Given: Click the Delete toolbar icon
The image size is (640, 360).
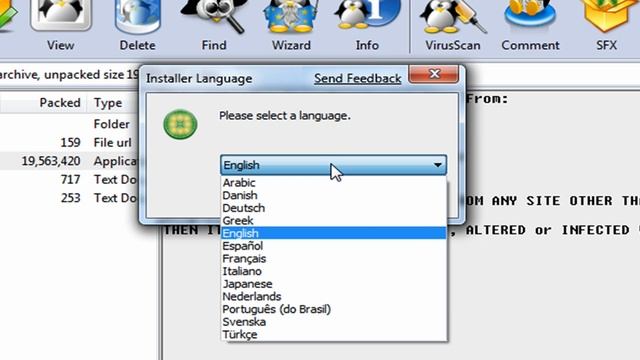Looking at the screenshot, I should pyautogui.click(x=138, y=24).
